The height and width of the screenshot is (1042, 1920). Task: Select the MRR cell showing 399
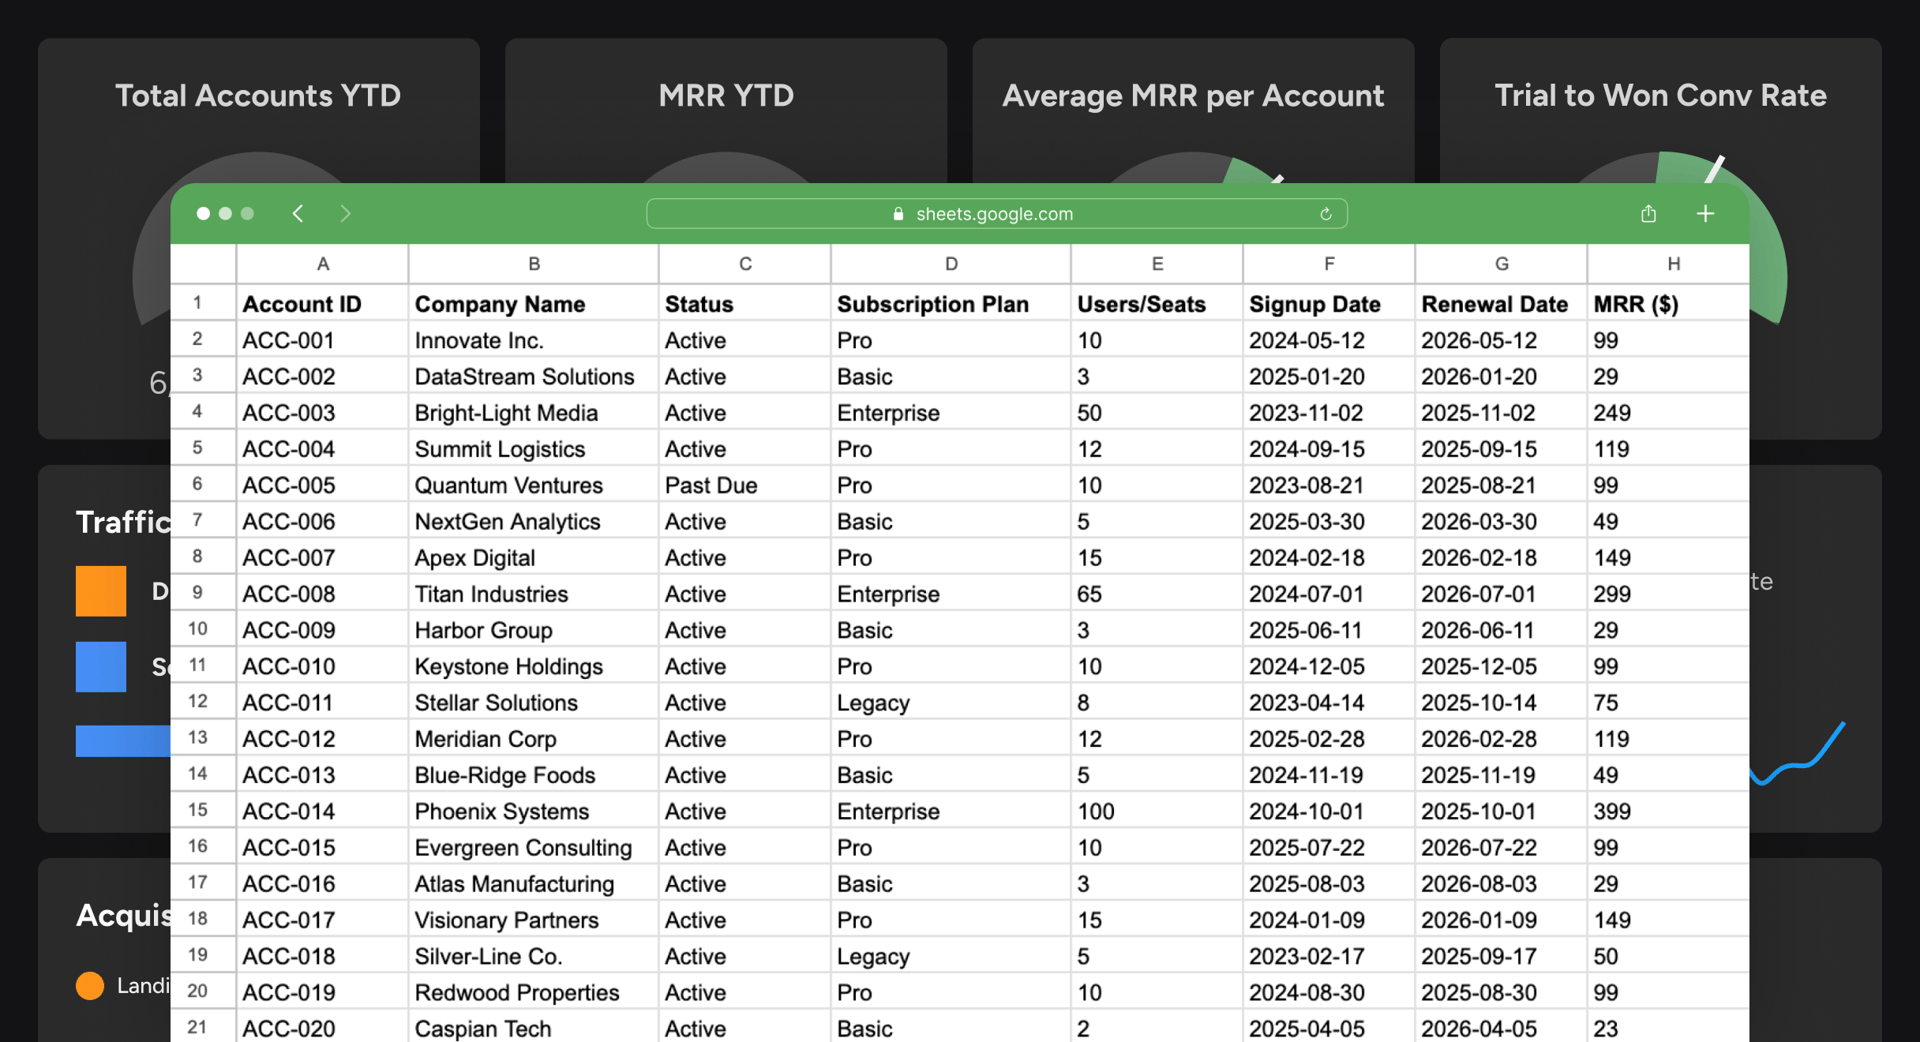(x=1612, y=811)
